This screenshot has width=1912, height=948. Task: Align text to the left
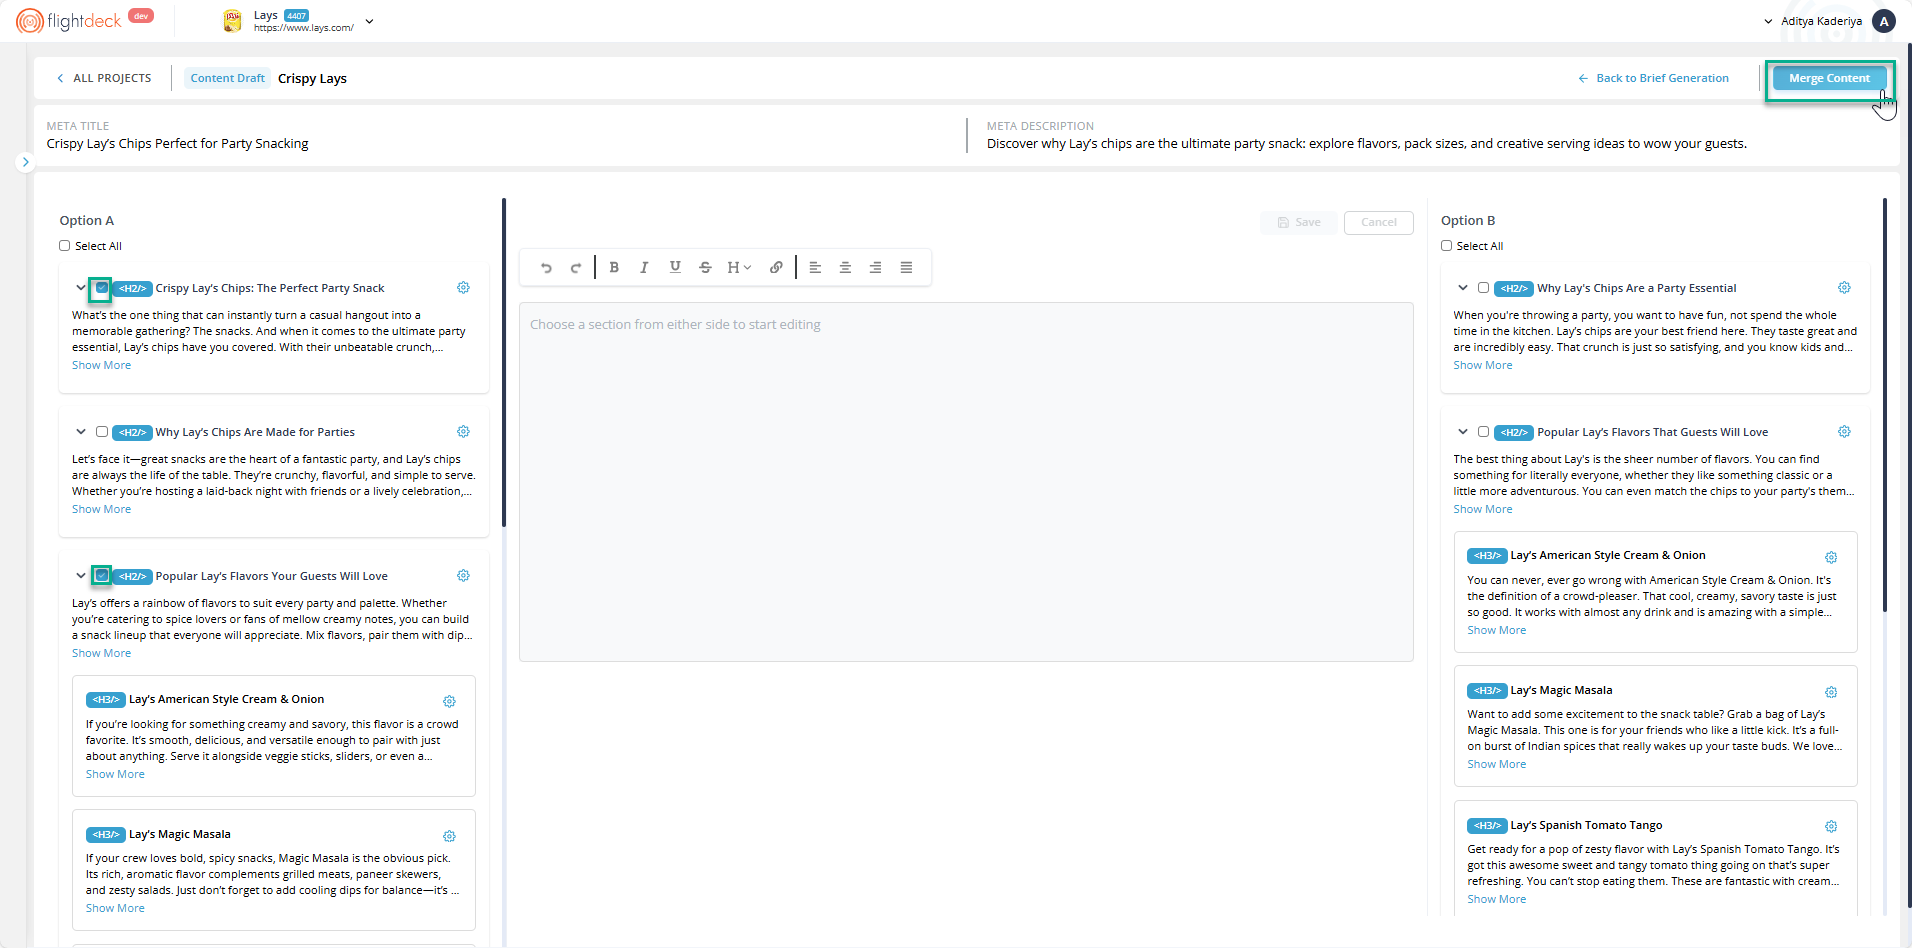point(815,267)
